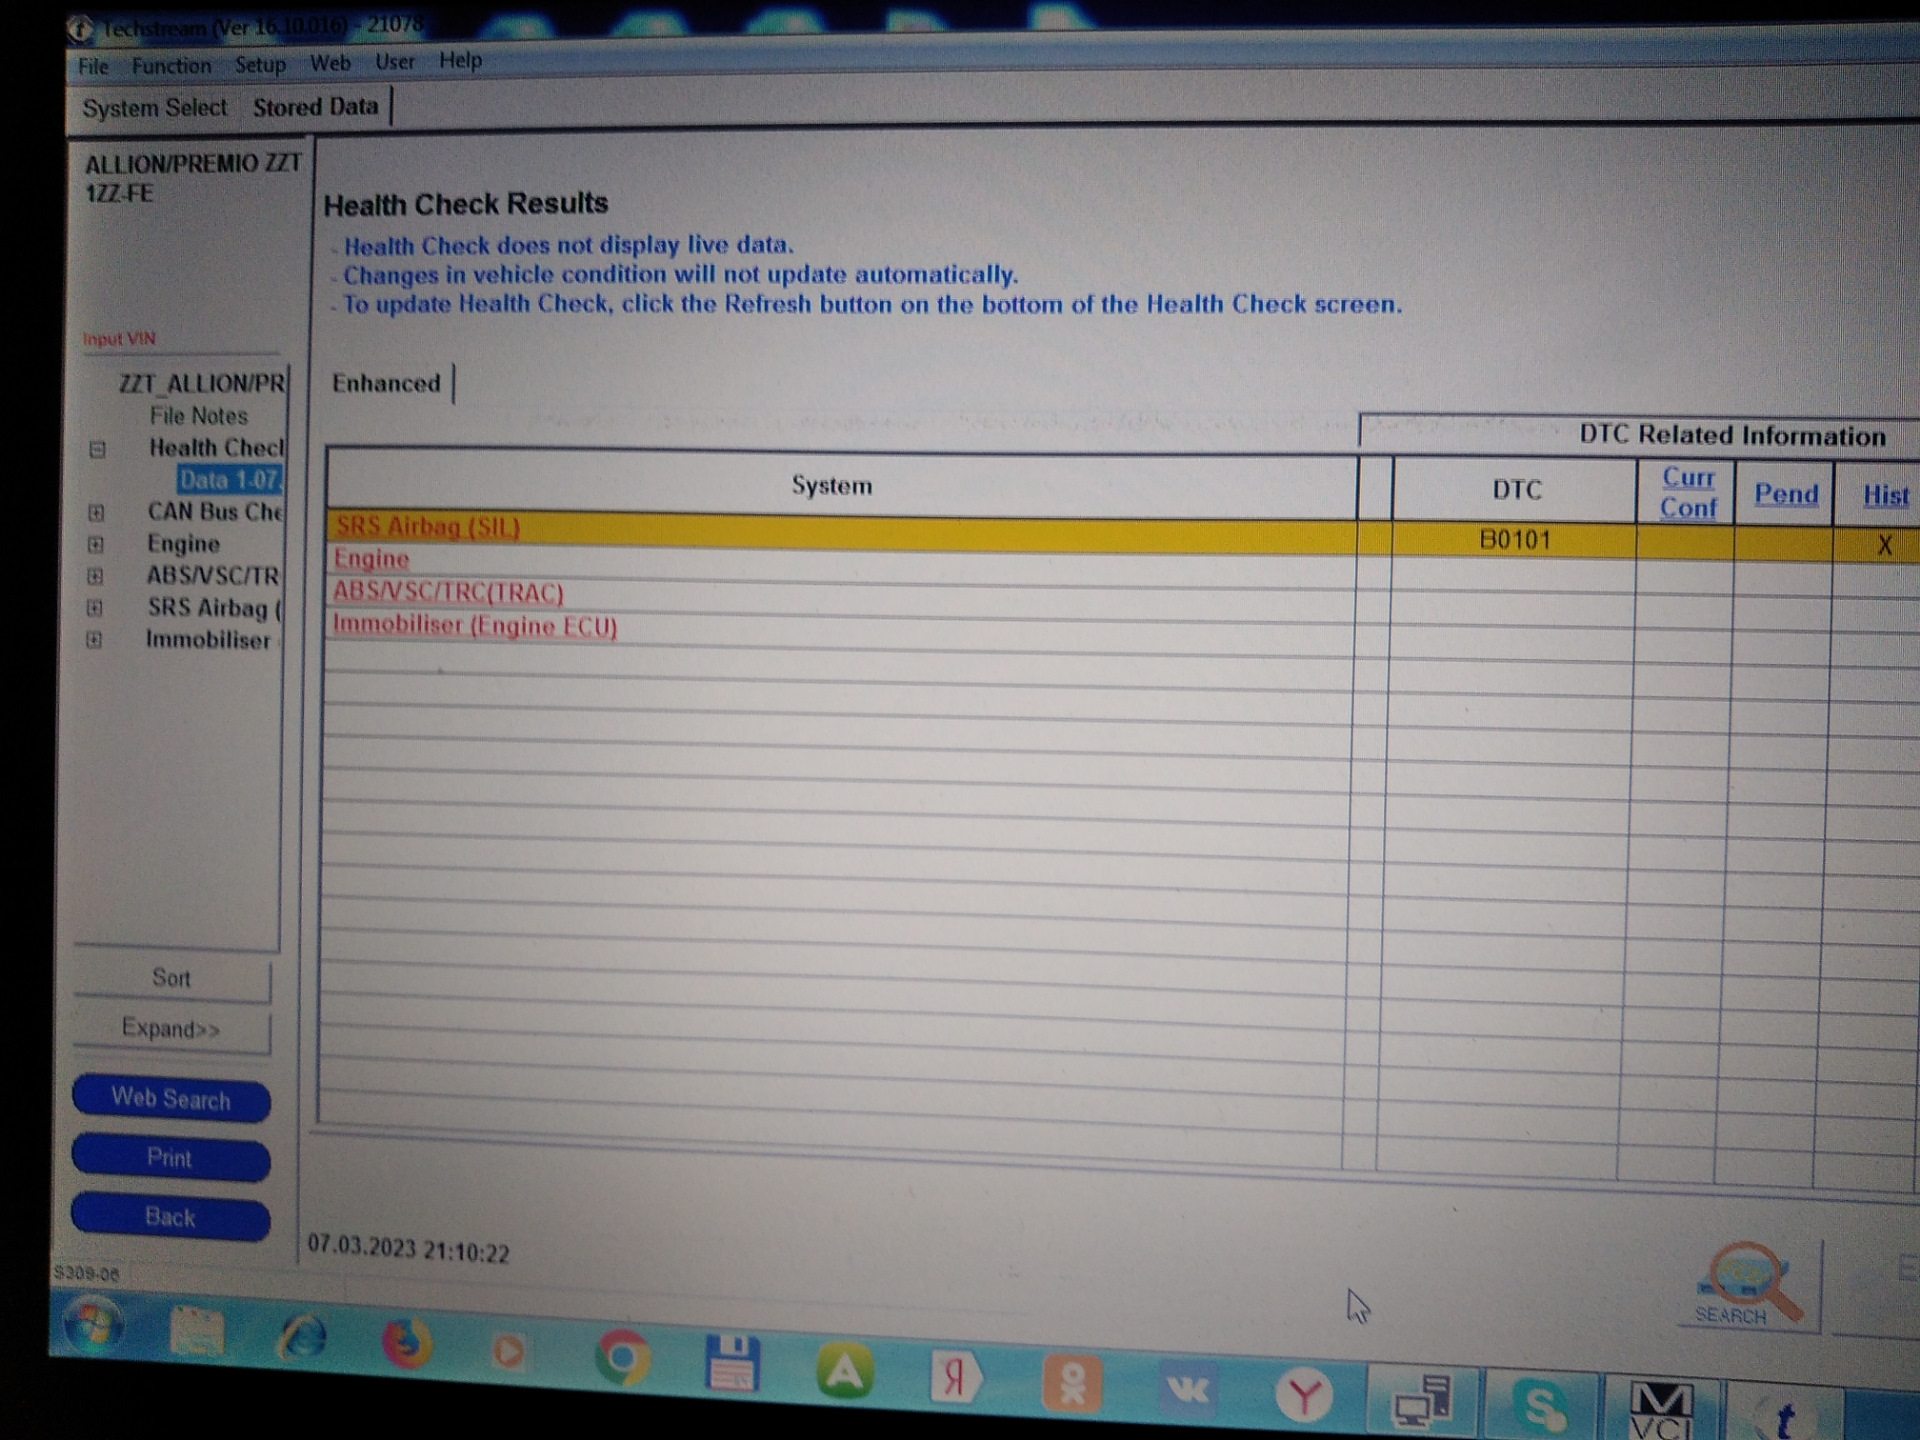Open the Web menu
The height and width of the screenshot is (1440, 1920).
point(329,63)
